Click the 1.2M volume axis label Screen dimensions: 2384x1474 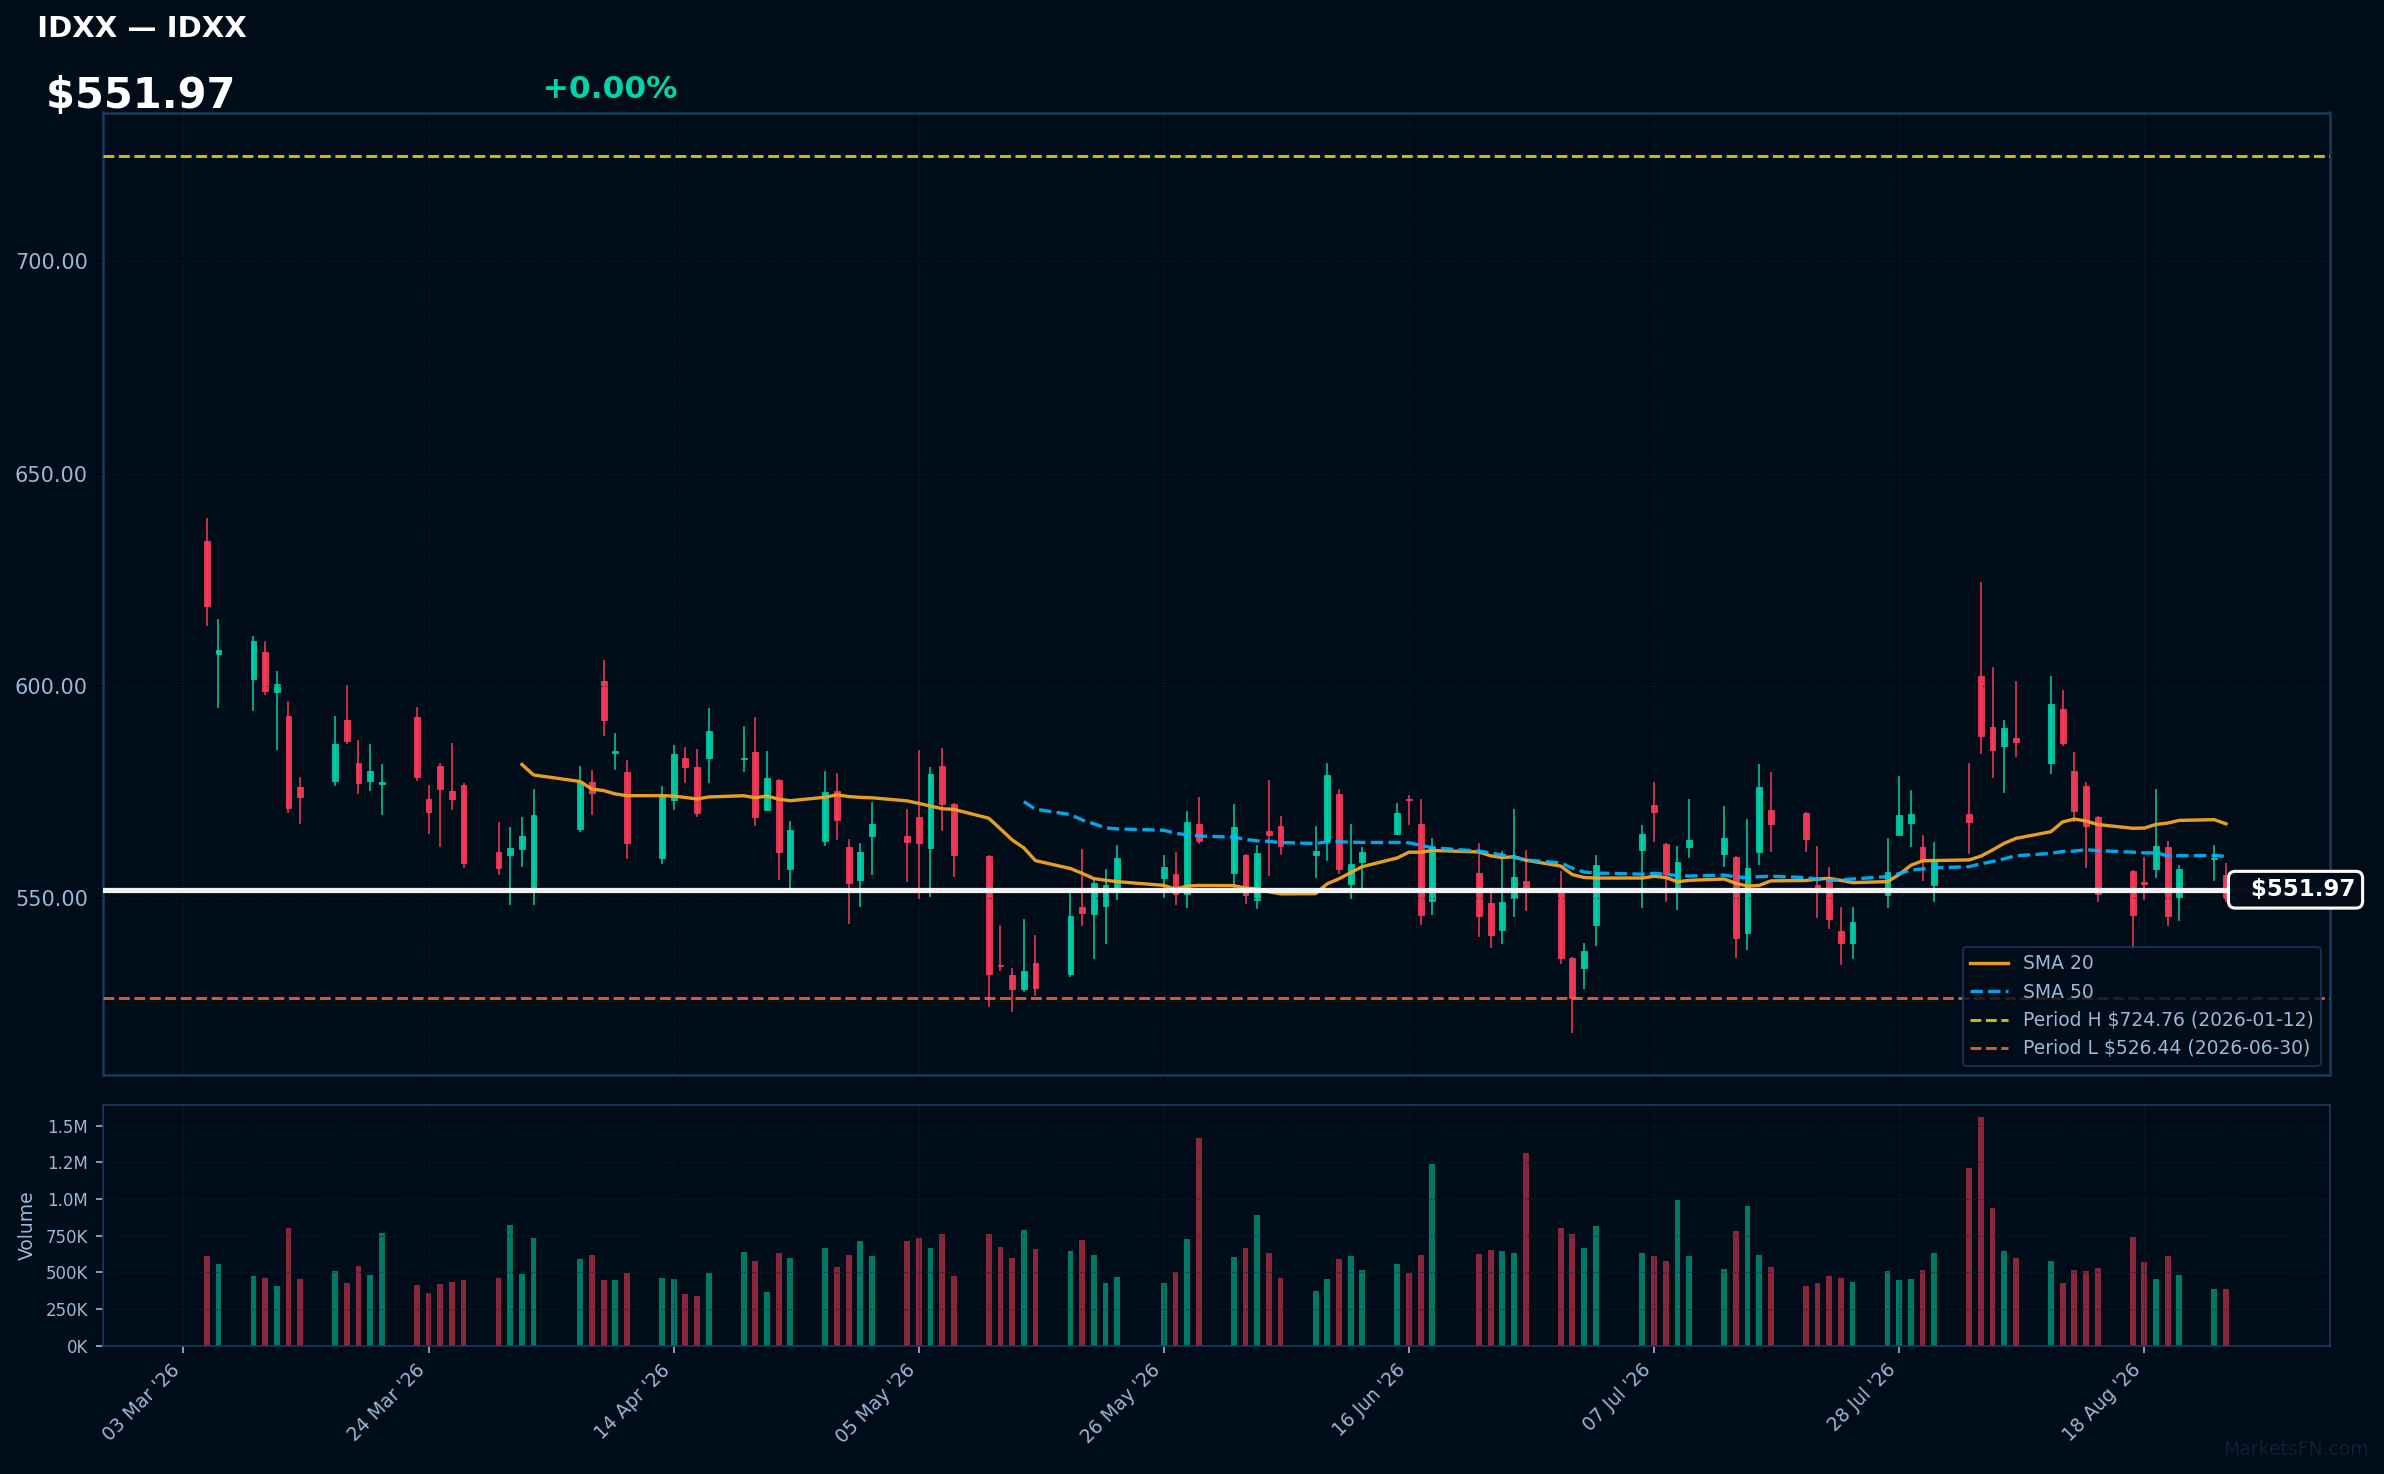pyautogui.click(x=68, y=1163)
